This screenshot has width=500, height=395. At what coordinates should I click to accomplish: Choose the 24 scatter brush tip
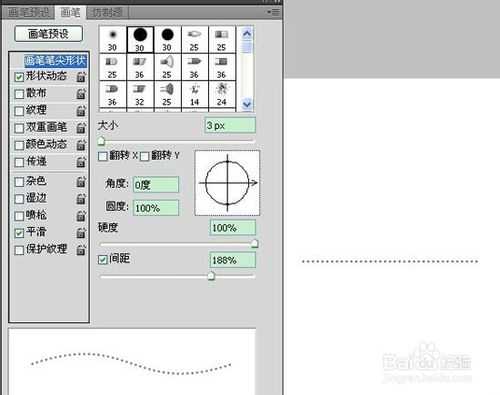[x=222, y=94]
